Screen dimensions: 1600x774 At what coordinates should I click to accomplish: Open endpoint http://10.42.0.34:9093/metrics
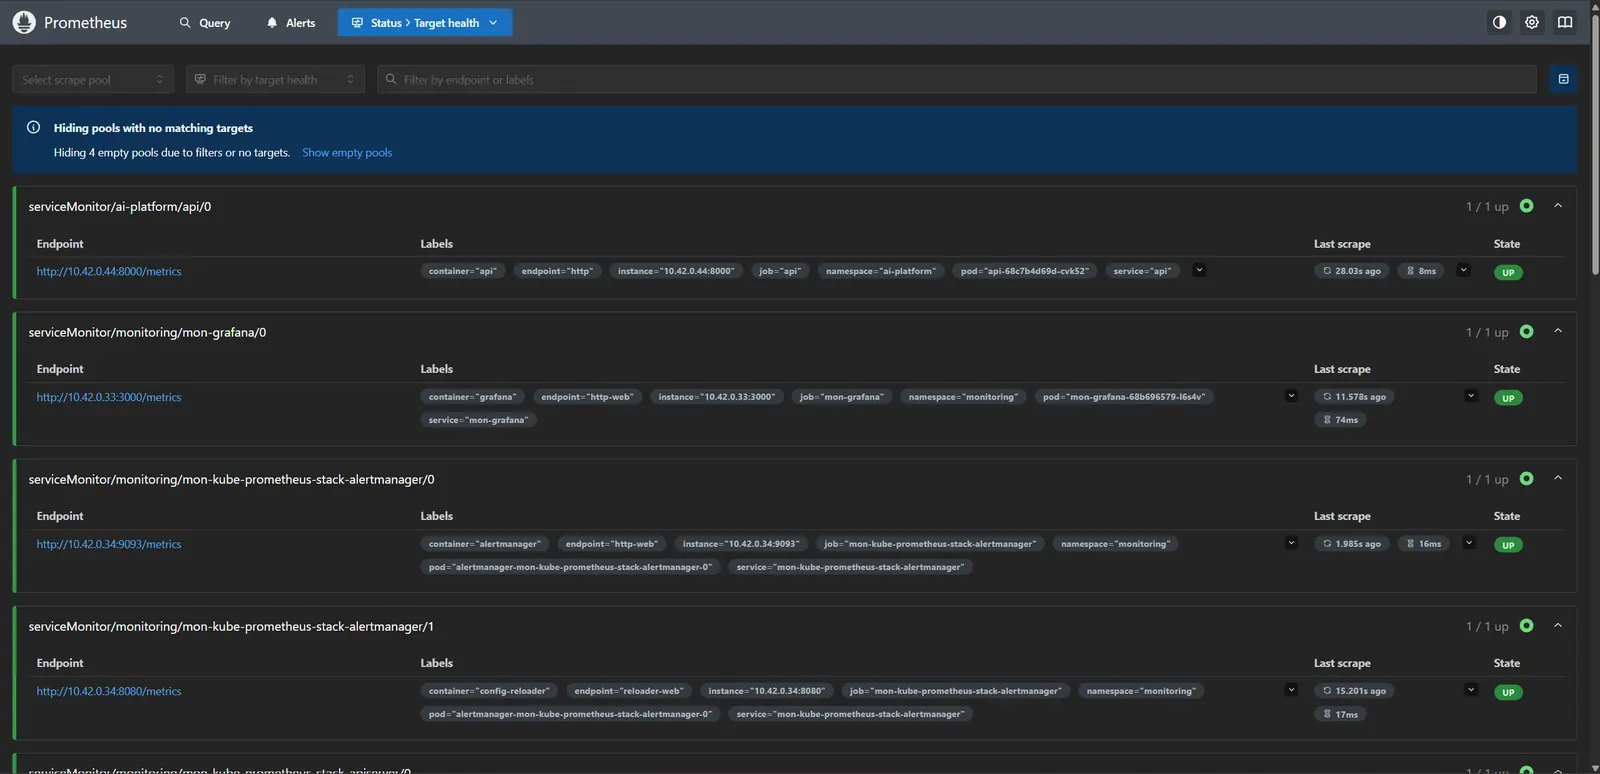109,544
